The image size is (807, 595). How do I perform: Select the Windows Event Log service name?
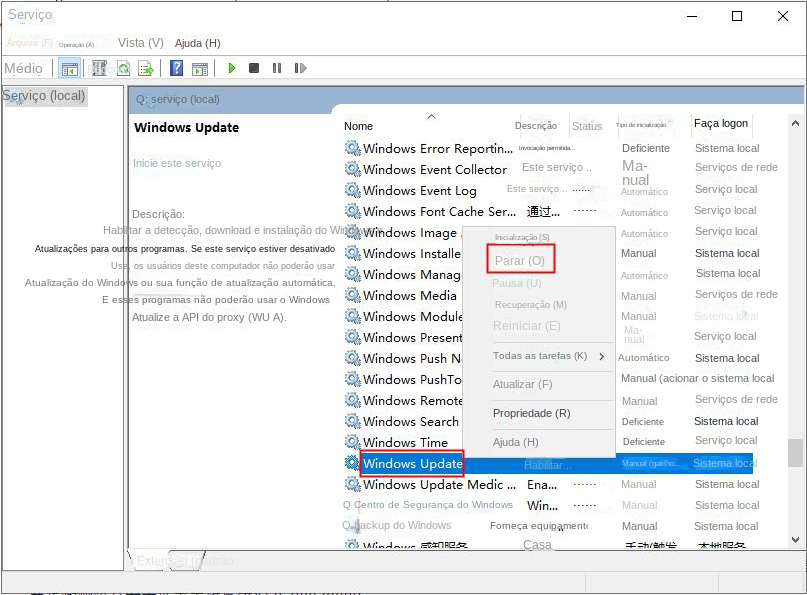(x=419, y=190)
